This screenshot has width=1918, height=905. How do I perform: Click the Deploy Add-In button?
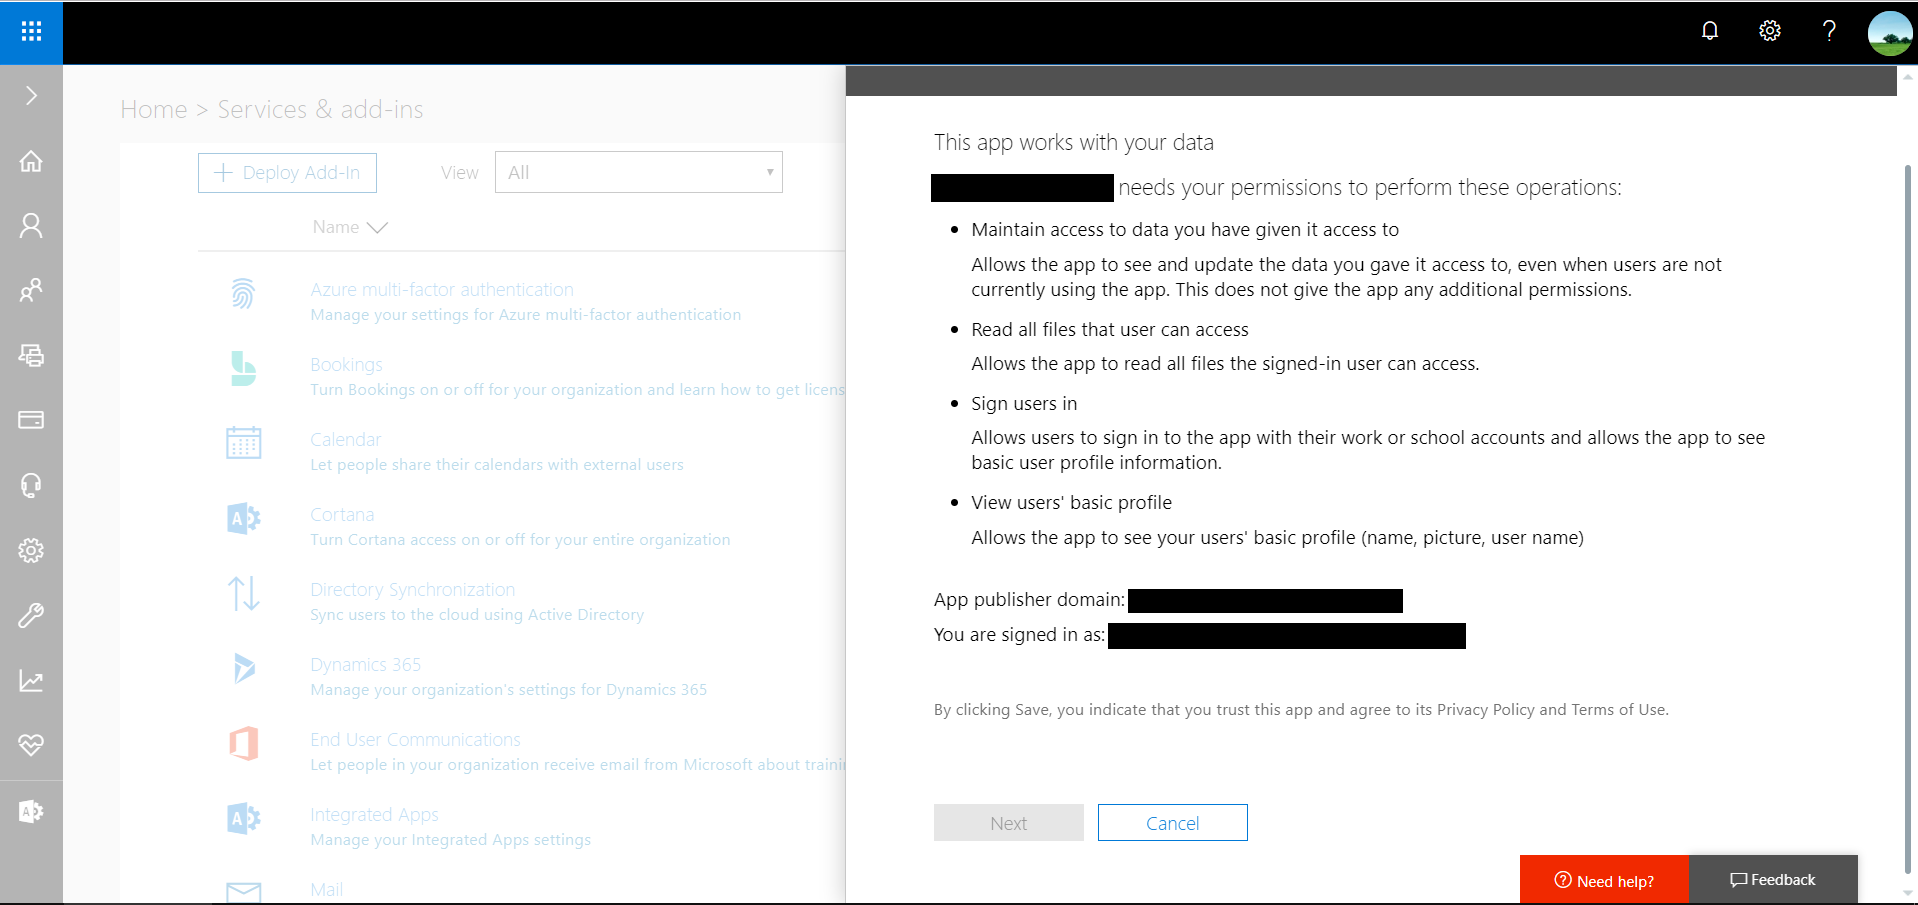tap(287, 172)
